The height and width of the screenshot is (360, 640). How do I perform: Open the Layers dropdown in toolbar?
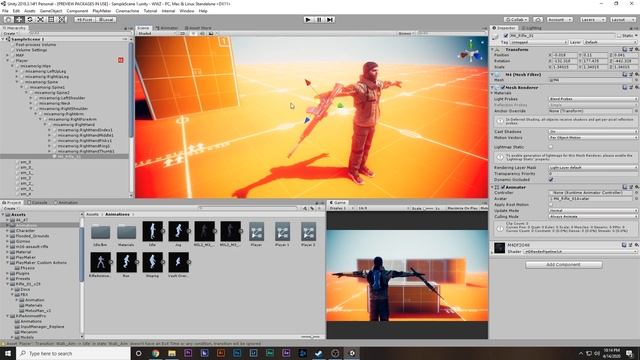pos(592,20)
